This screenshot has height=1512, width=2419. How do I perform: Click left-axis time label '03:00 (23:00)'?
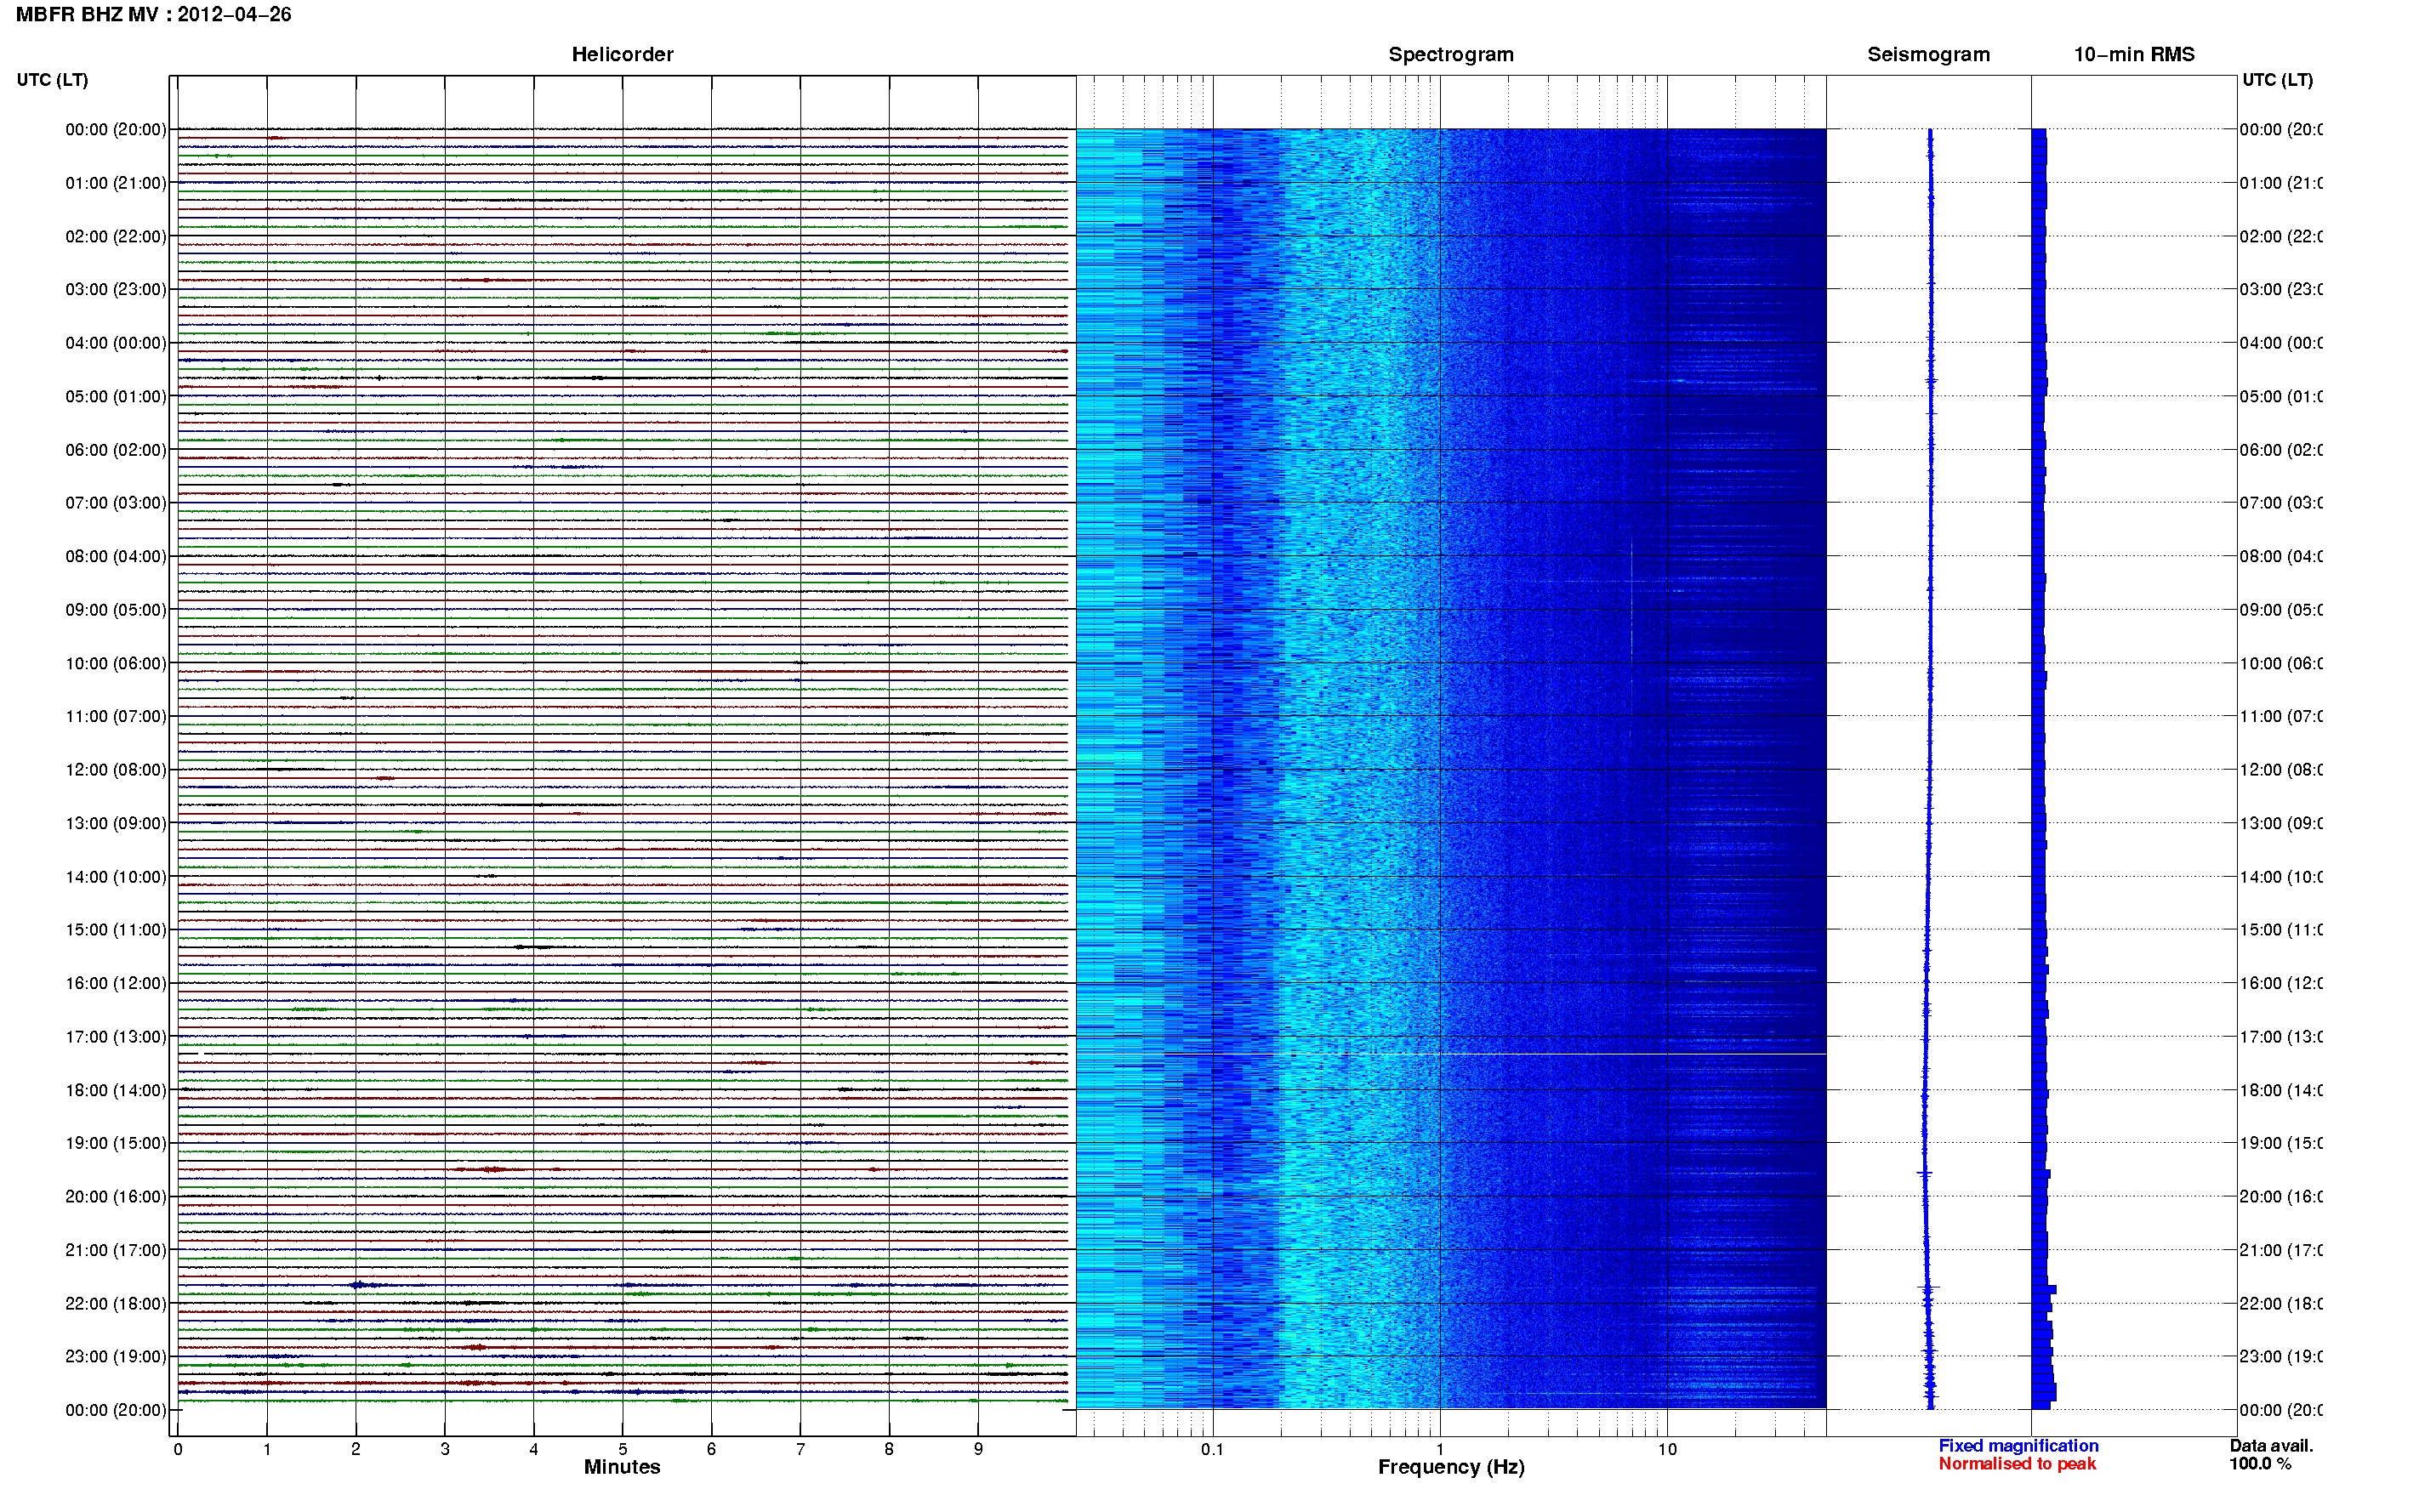pyautogui.click(x=116, y=290)
